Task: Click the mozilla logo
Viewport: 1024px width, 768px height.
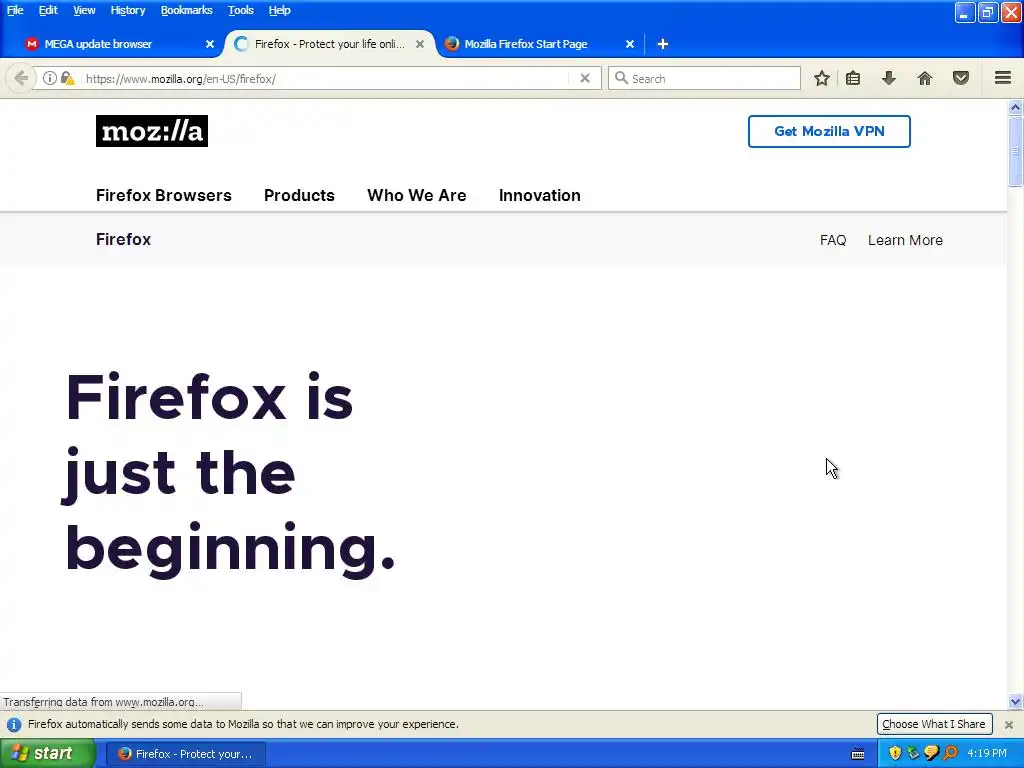Action: 152,131
